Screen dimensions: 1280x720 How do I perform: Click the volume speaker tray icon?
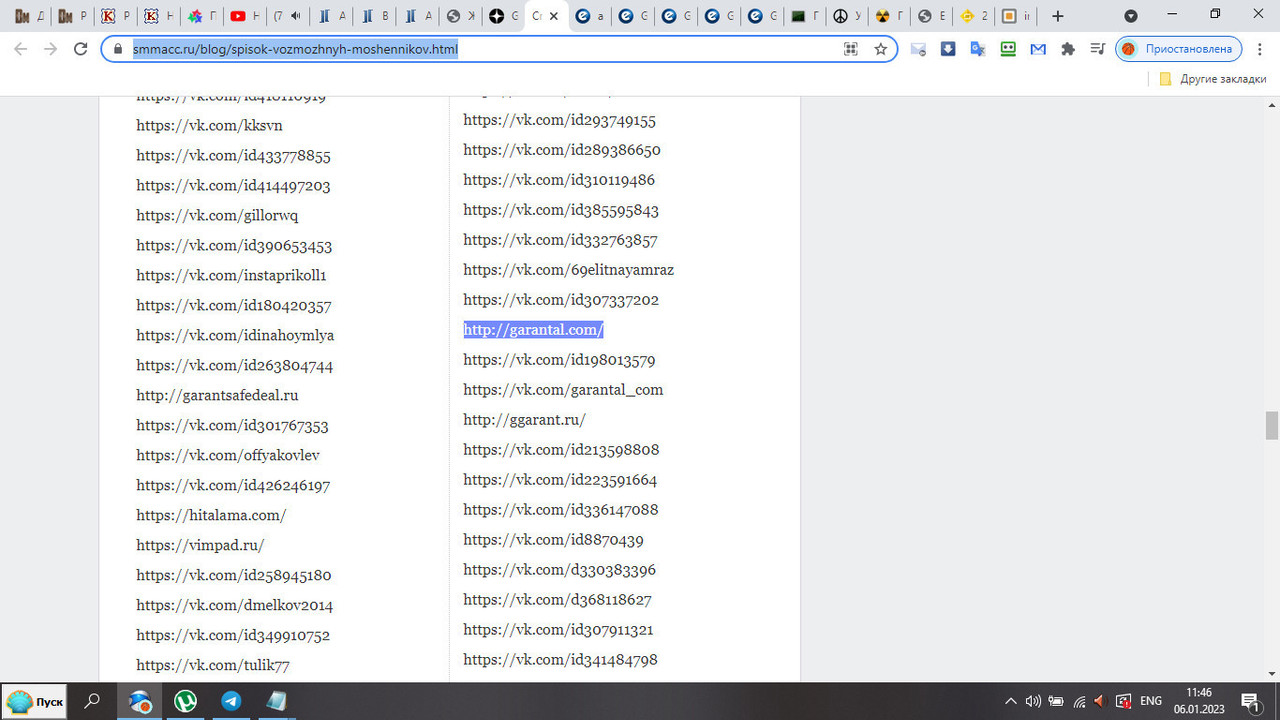[x=1033, y=701]
